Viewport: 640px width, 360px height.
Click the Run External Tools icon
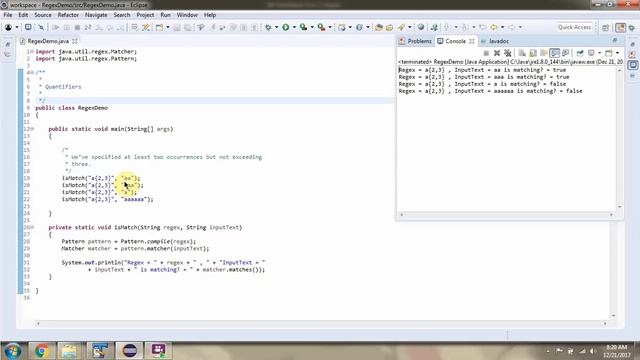[x=322, y=27]
